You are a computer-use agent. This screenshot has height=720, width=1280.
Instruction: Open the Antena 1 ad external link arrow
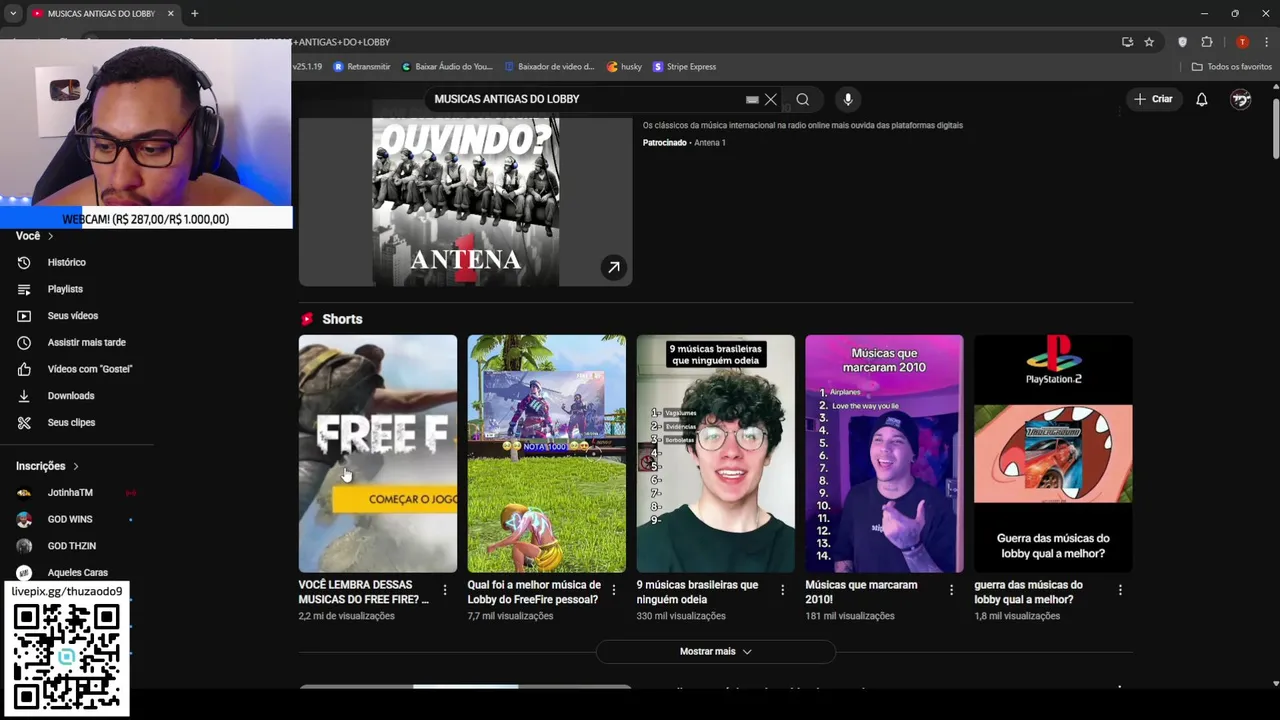point(614,267)
